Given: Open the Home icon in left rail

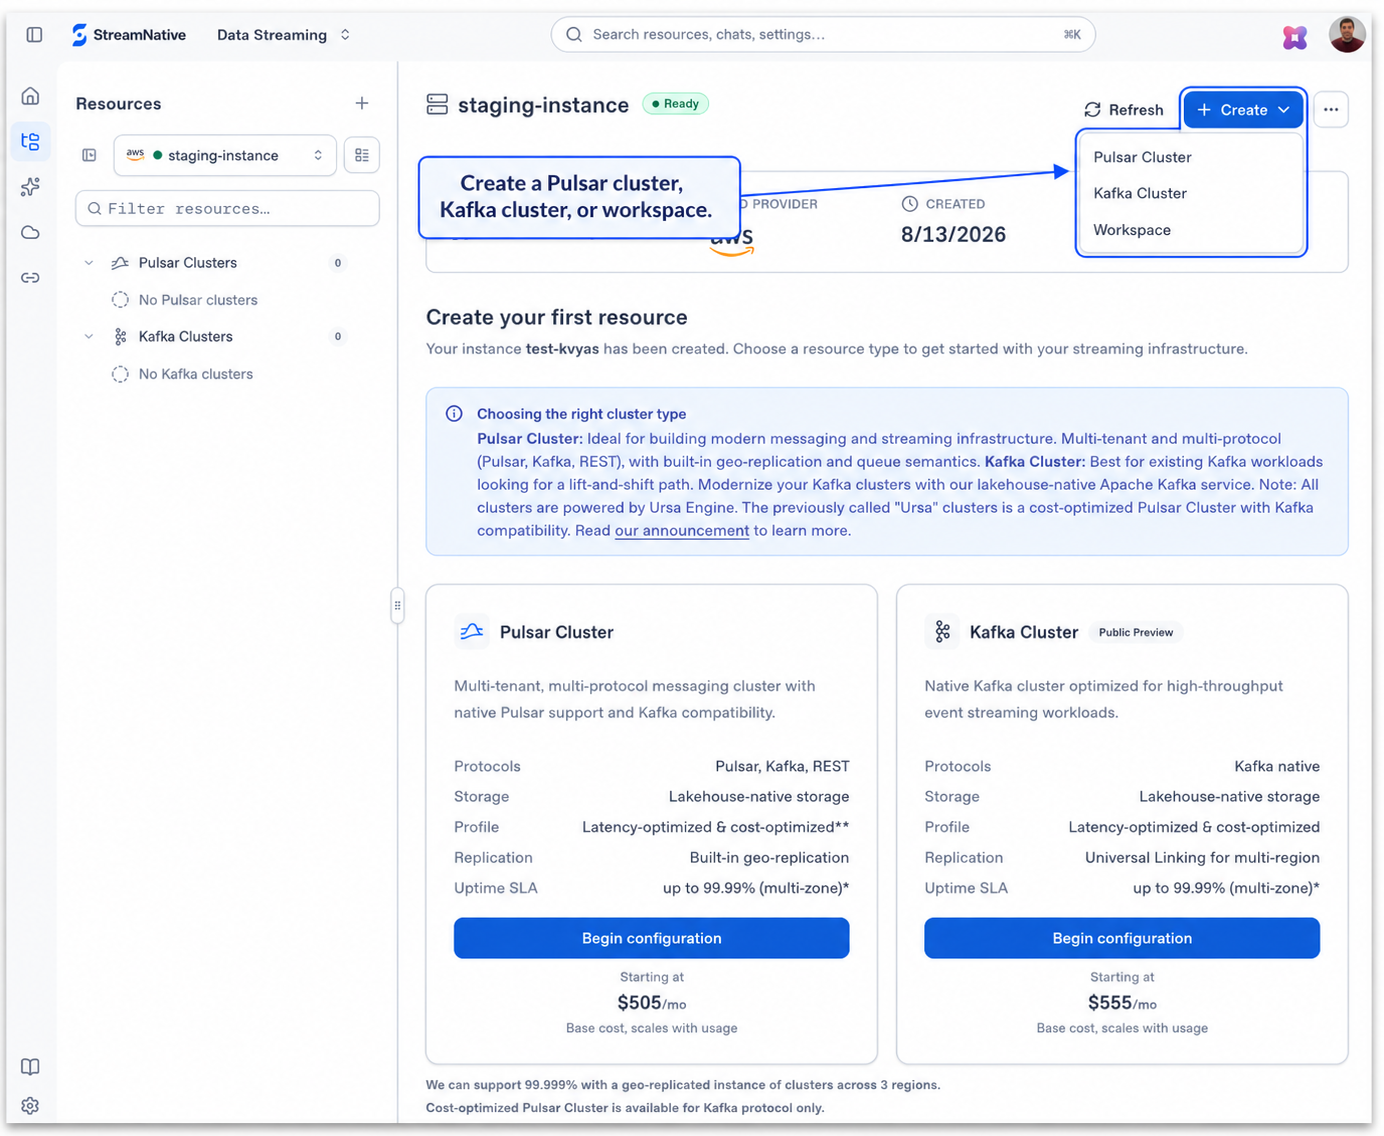Looking at the screenshot, I should [31, 96].
